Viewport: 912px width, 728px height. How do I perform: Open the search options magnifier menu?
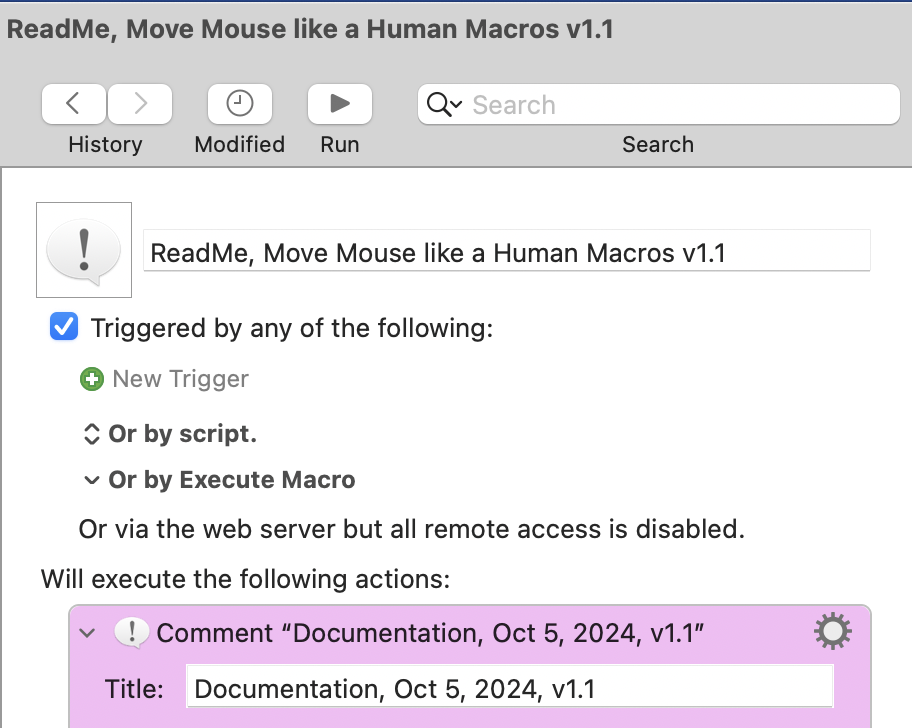coord(444,105)
